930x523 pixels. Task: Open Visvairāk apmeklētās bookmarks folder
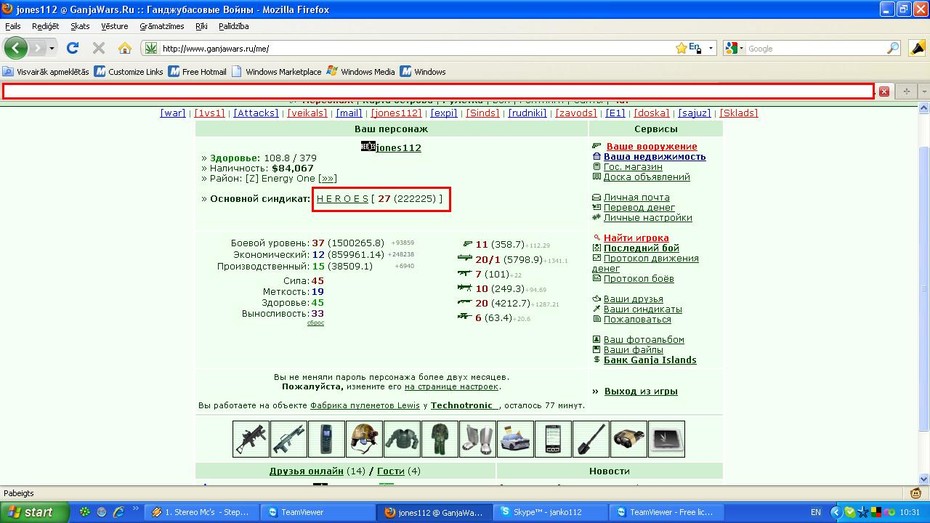[46, 72]
